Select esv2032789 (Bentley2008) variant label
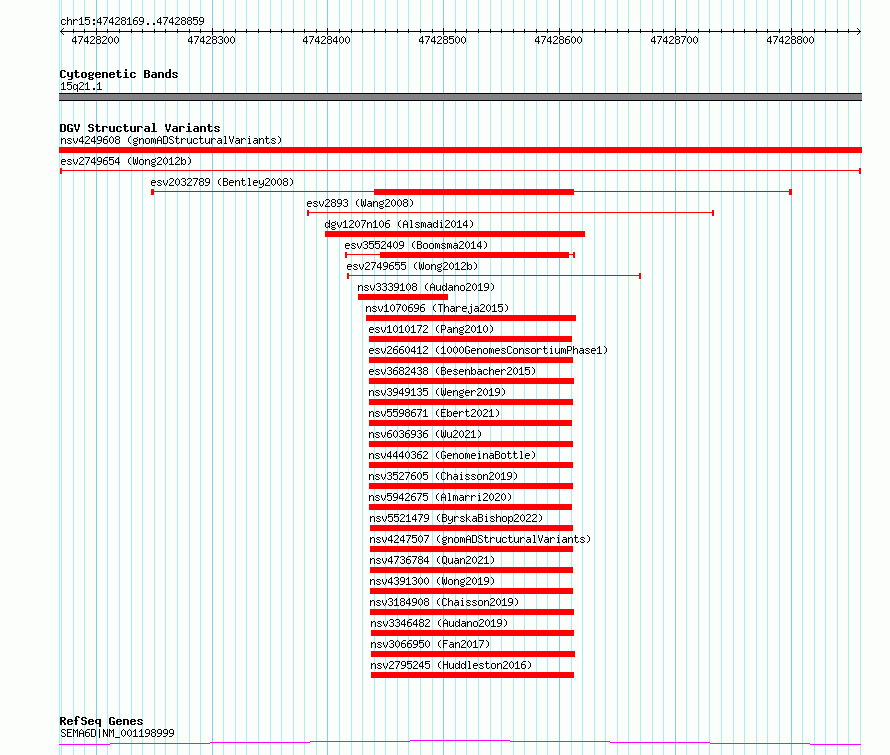The height and width of the screenshot is (755, 890). pos(222,182)
